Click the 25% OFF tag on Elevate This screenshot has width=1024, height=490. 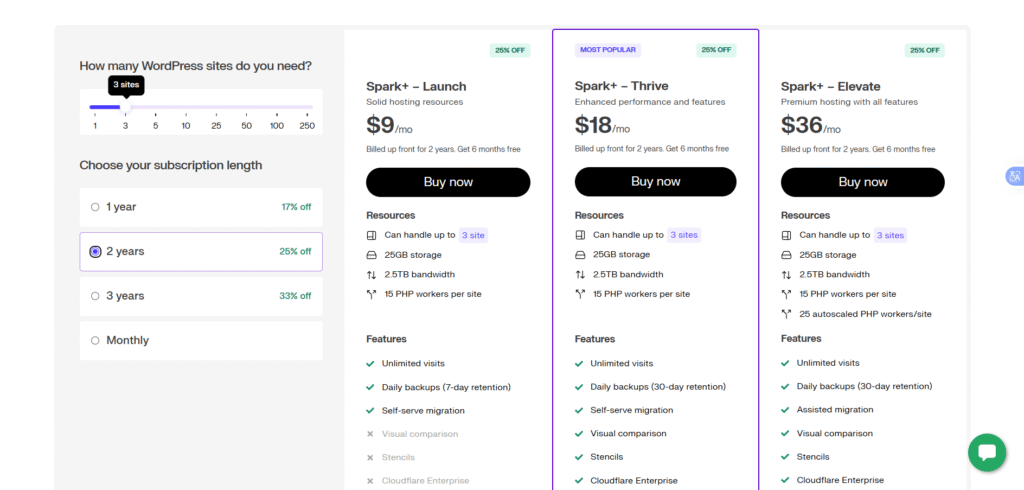924,50
